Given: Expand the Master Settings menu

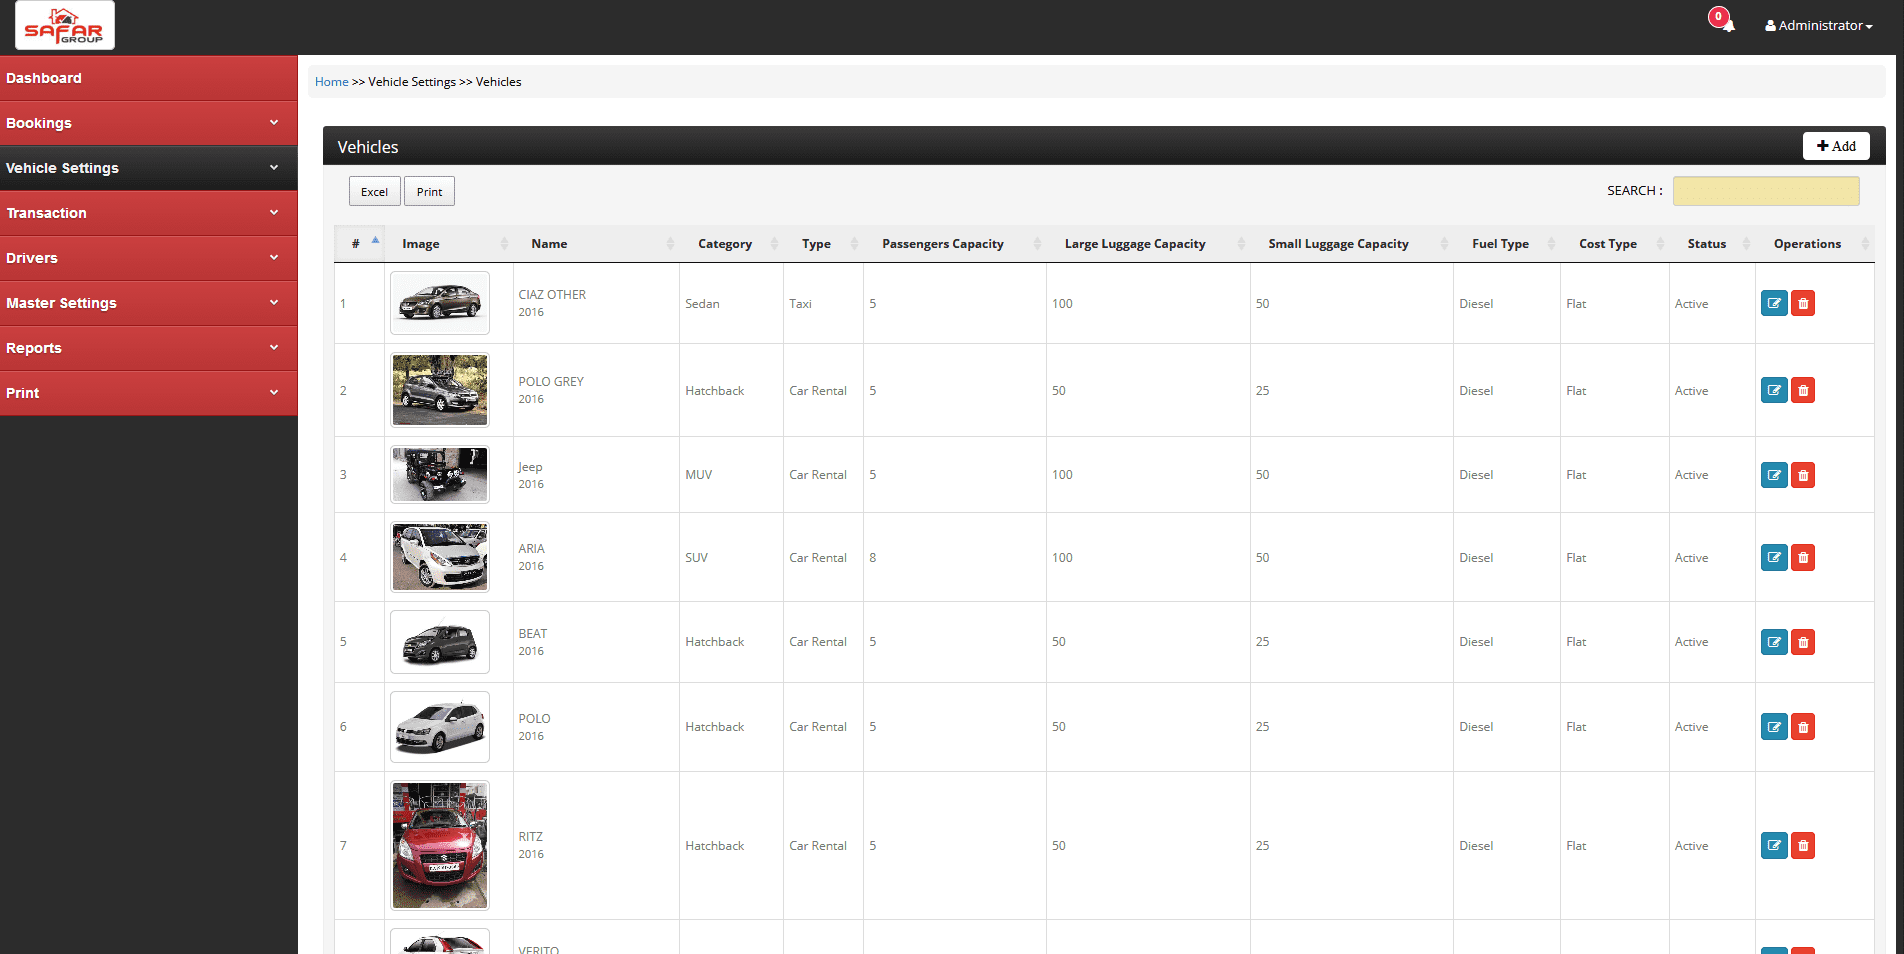Looking at the screenshot, I should [x=148, y=303].
